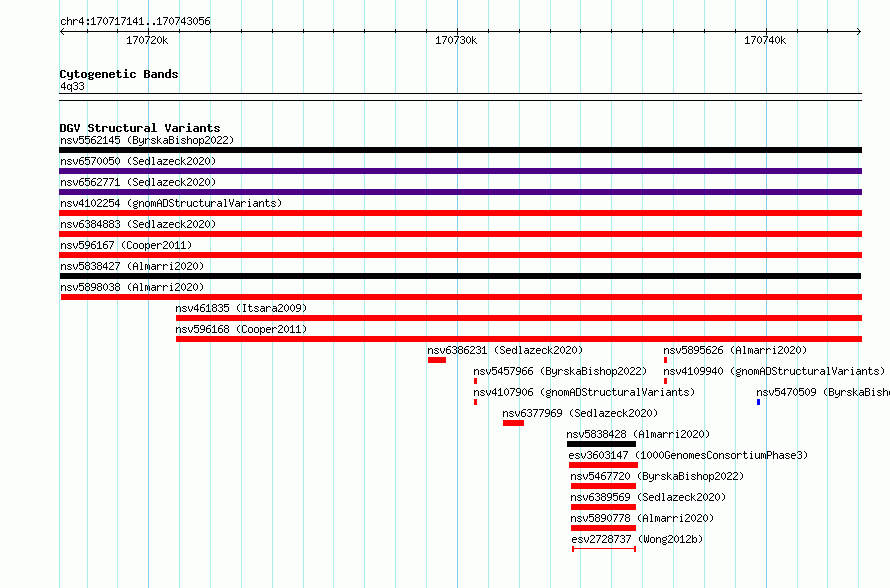Select the red nsv4102254 variant bar

460,213
